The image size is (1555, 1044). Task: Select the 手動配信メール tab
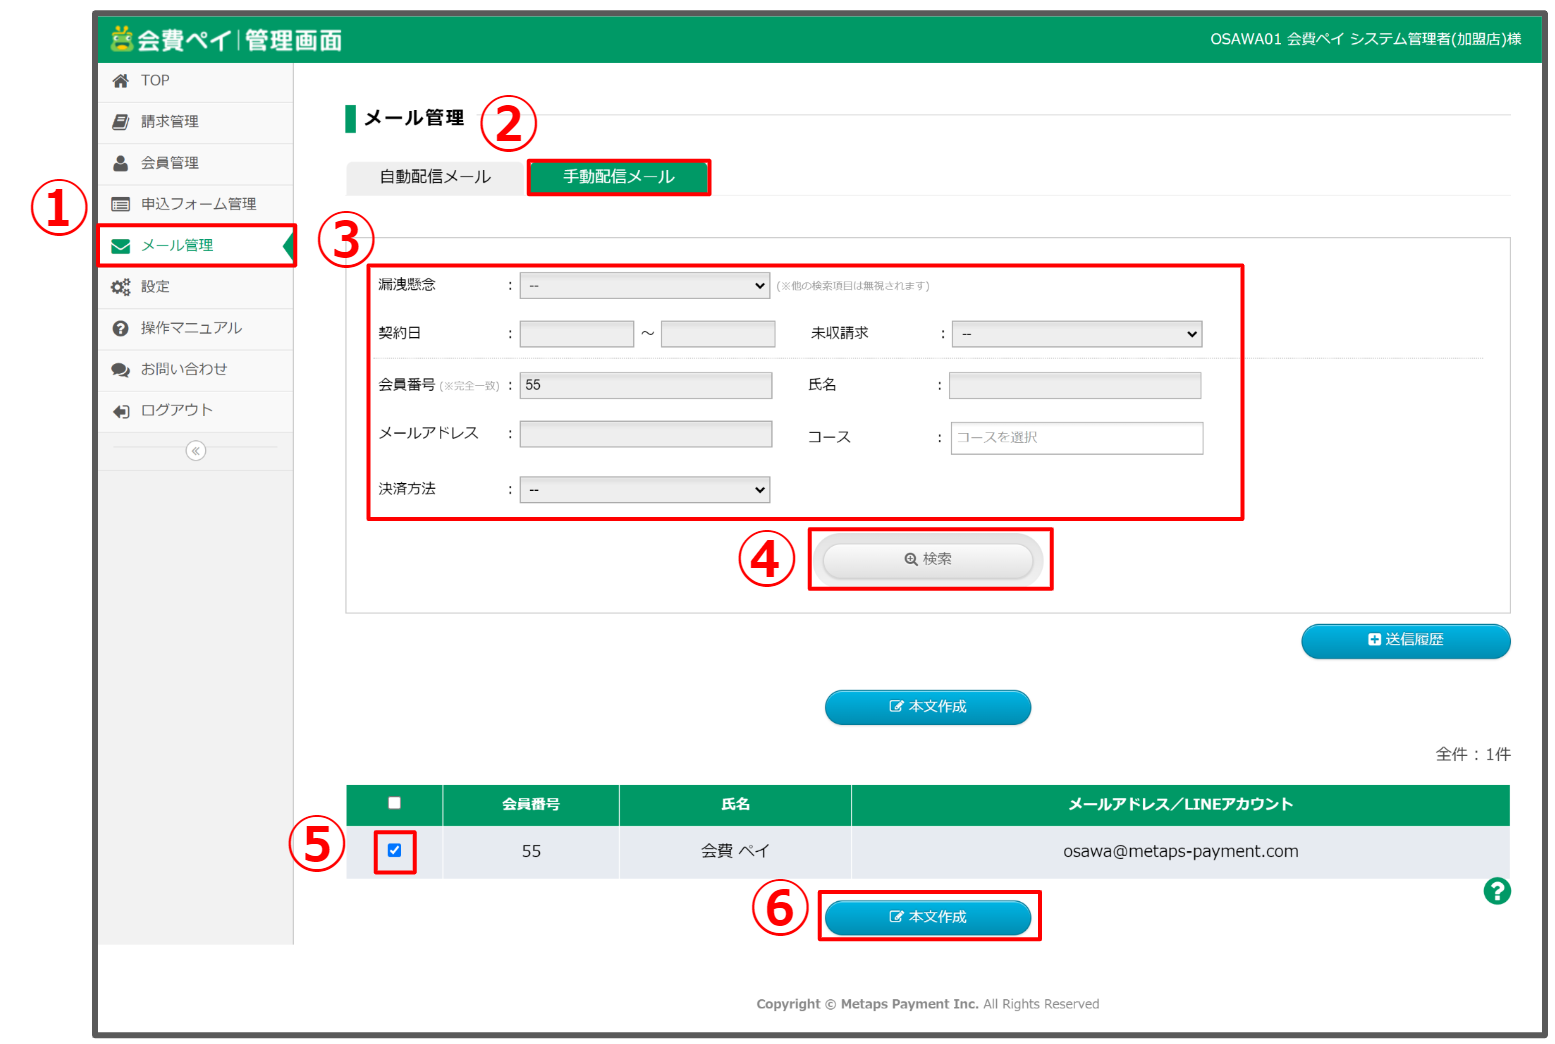coord(618,177)
